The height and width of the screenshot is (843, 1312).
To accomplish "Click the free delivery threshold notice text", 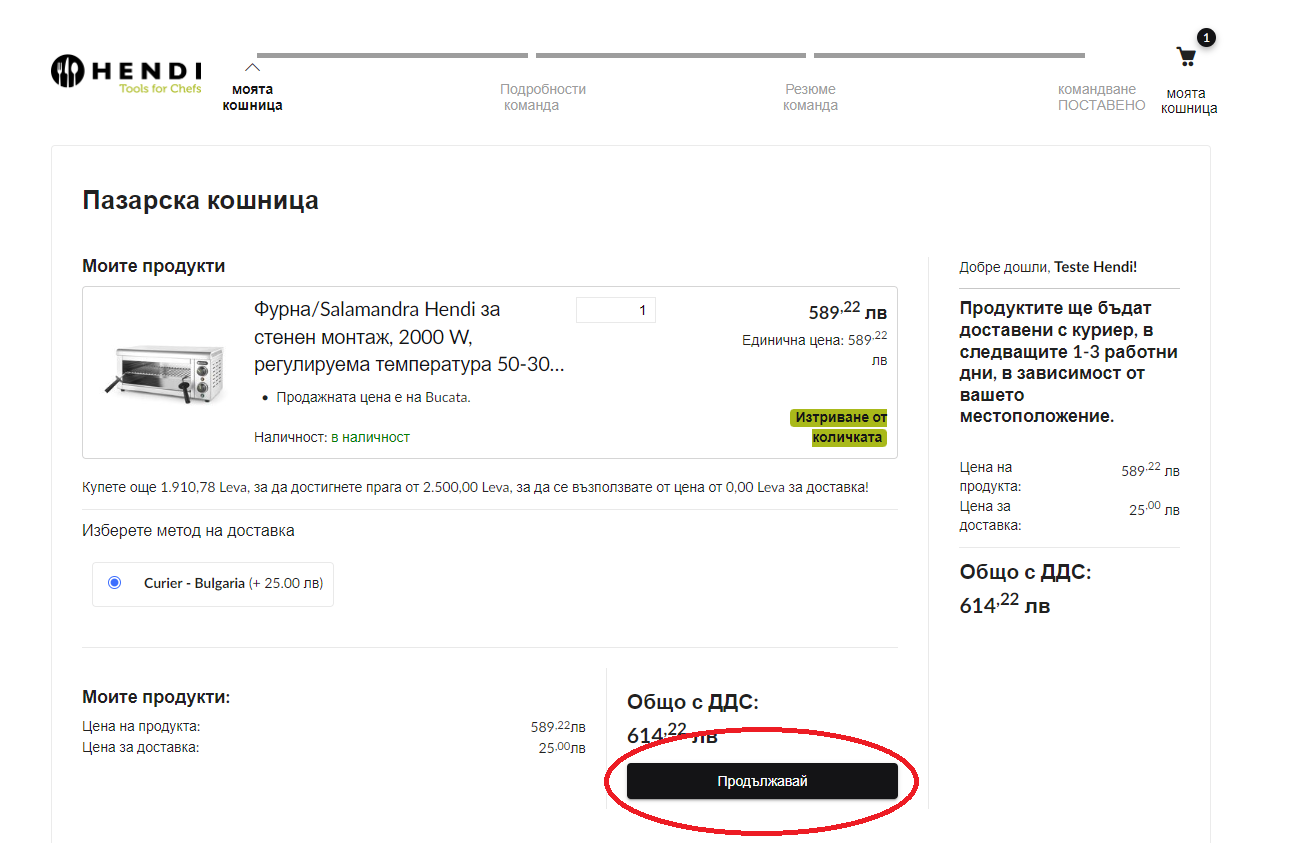I will (475, 488).
